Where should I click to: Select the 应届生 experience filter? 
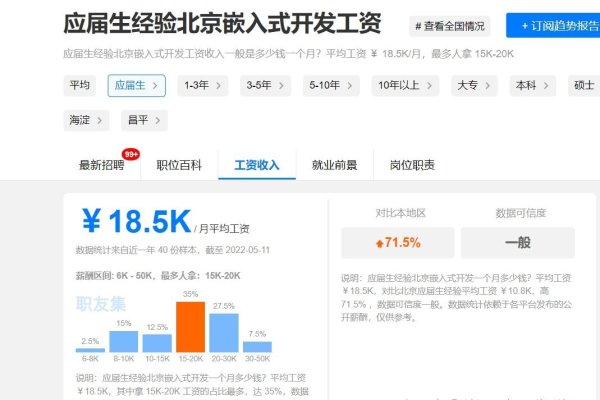pos(137,85)
